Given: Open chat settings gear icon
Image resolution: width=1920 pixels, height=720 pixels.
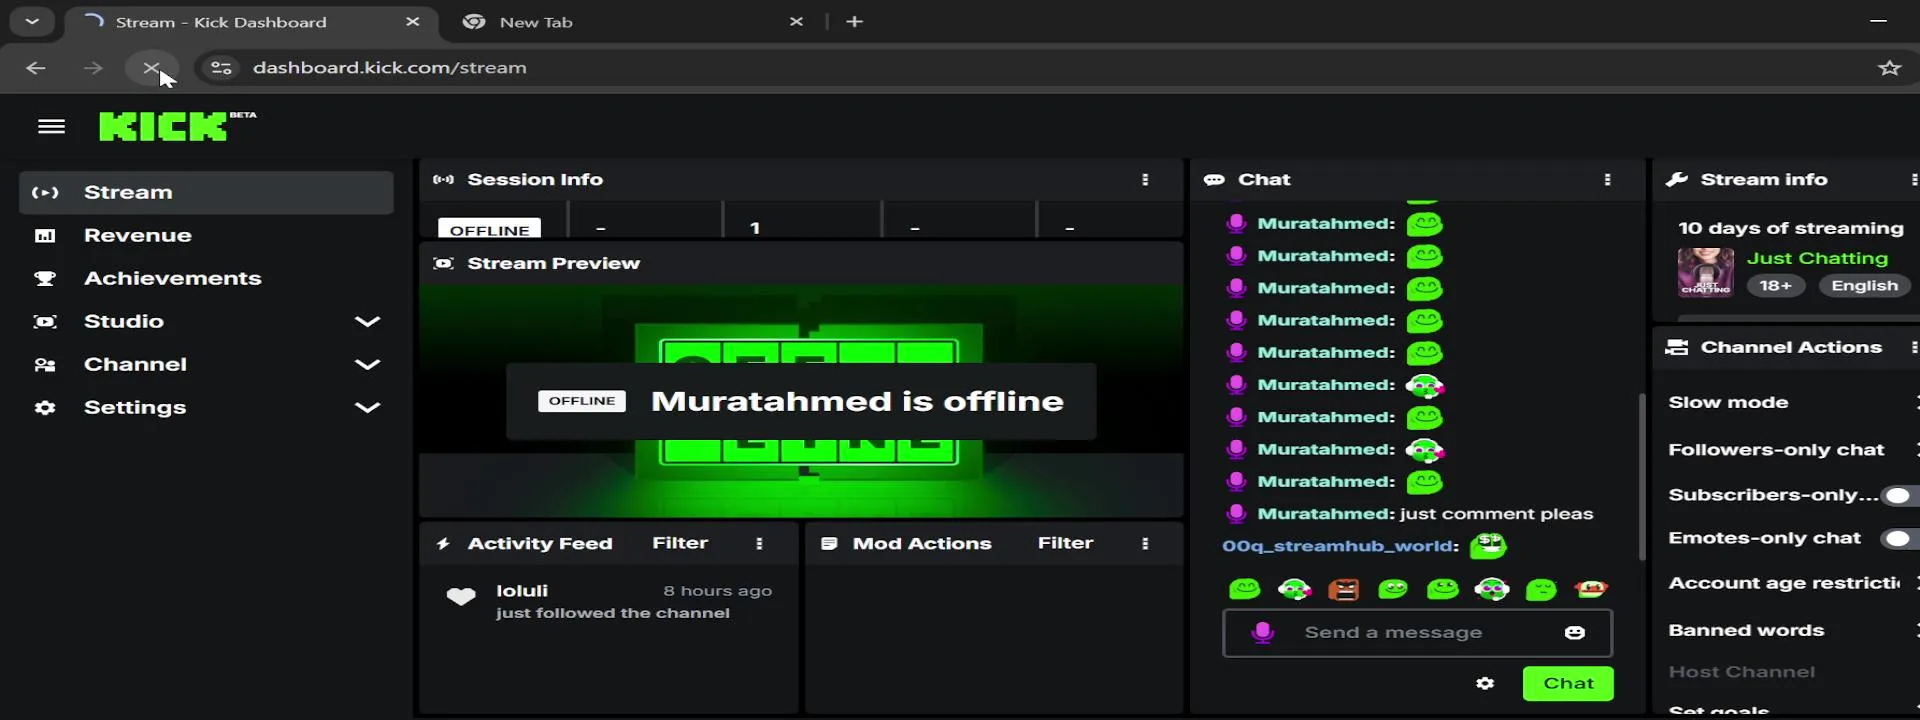Looking at the screenshot, I should pos(1485,684).
